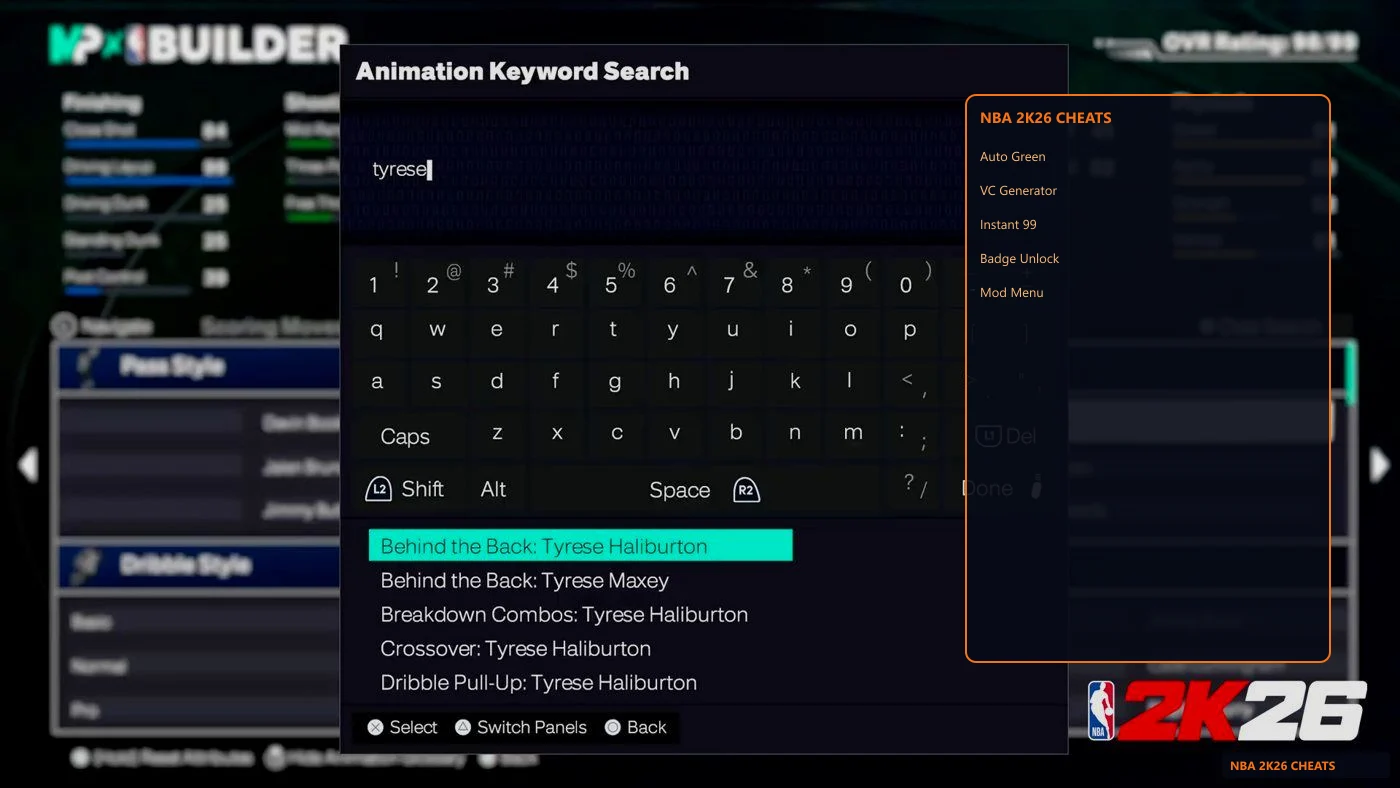Click the Back button label
This screenshot has height=788, width=1400.
pyautogui.click(x=646, y=728)
